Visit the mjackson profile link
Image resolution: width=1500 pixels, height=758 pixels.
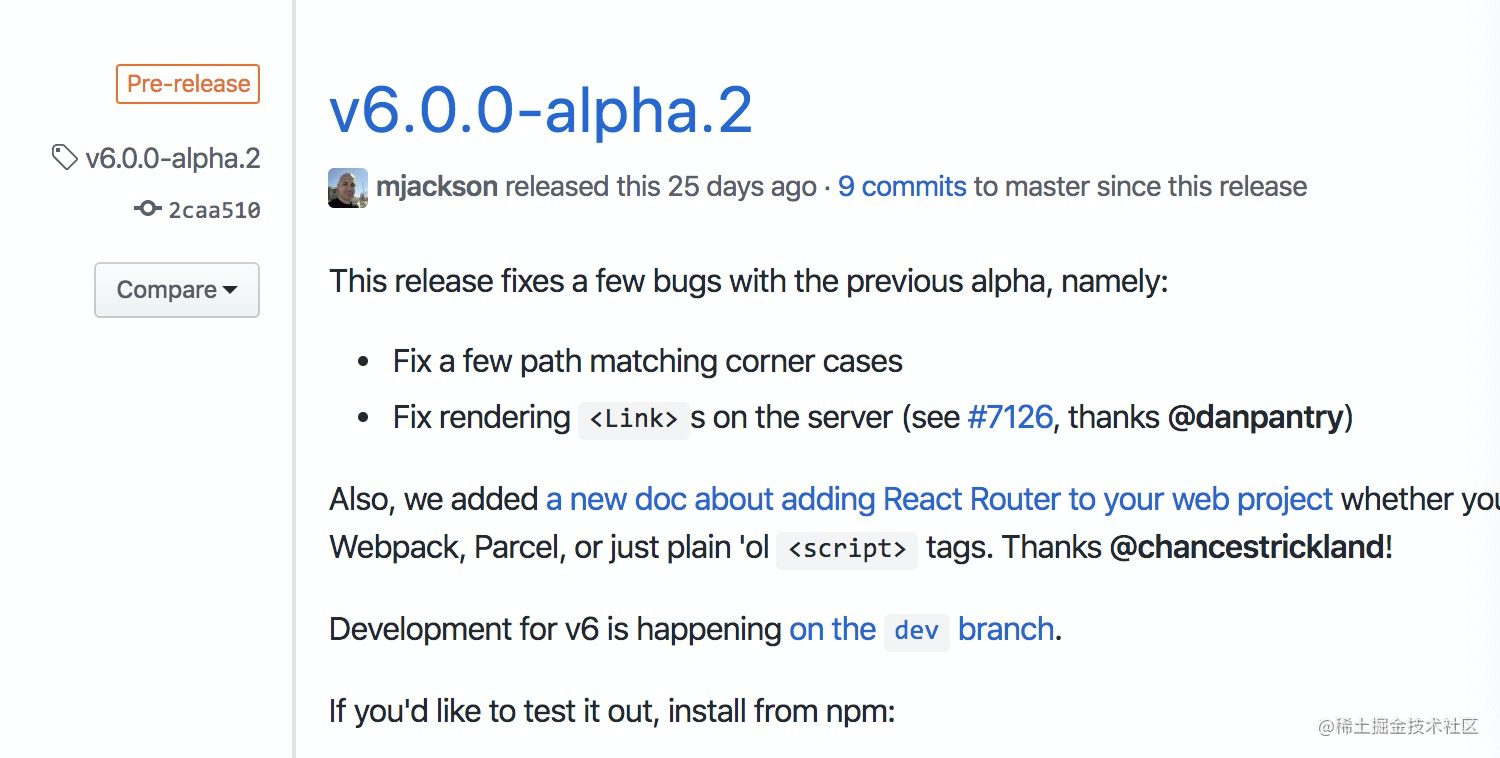click(437, 187)
